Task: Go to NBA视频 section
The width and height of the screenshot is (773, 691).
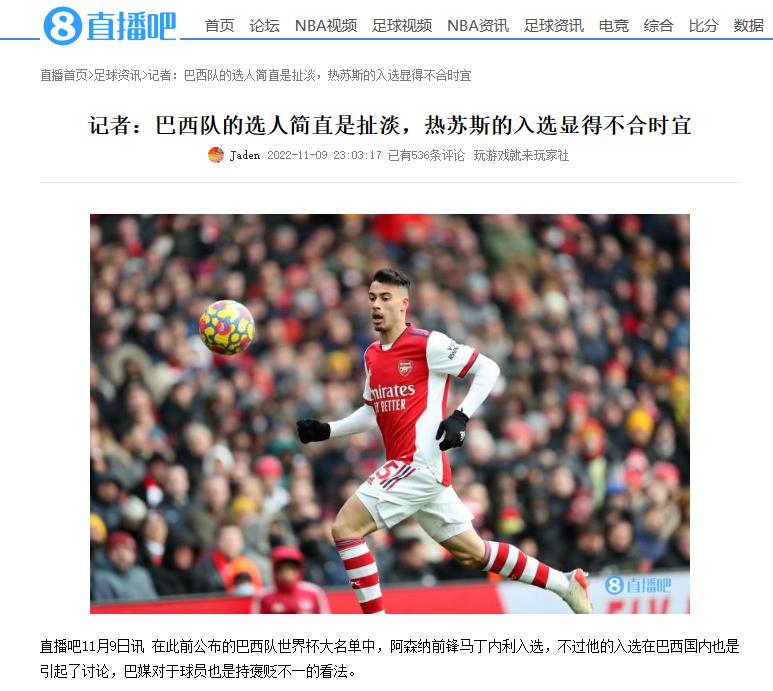Action: 326,26
